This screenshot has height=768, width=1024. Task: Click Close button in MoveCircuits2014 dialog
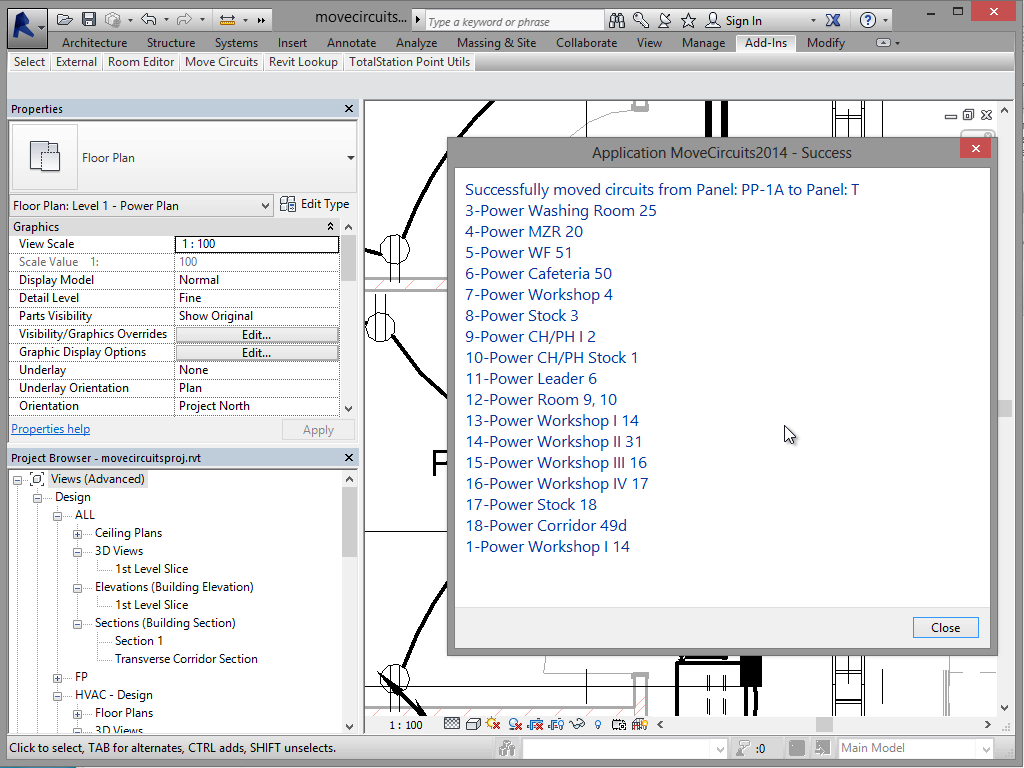(x=945, y=628)
